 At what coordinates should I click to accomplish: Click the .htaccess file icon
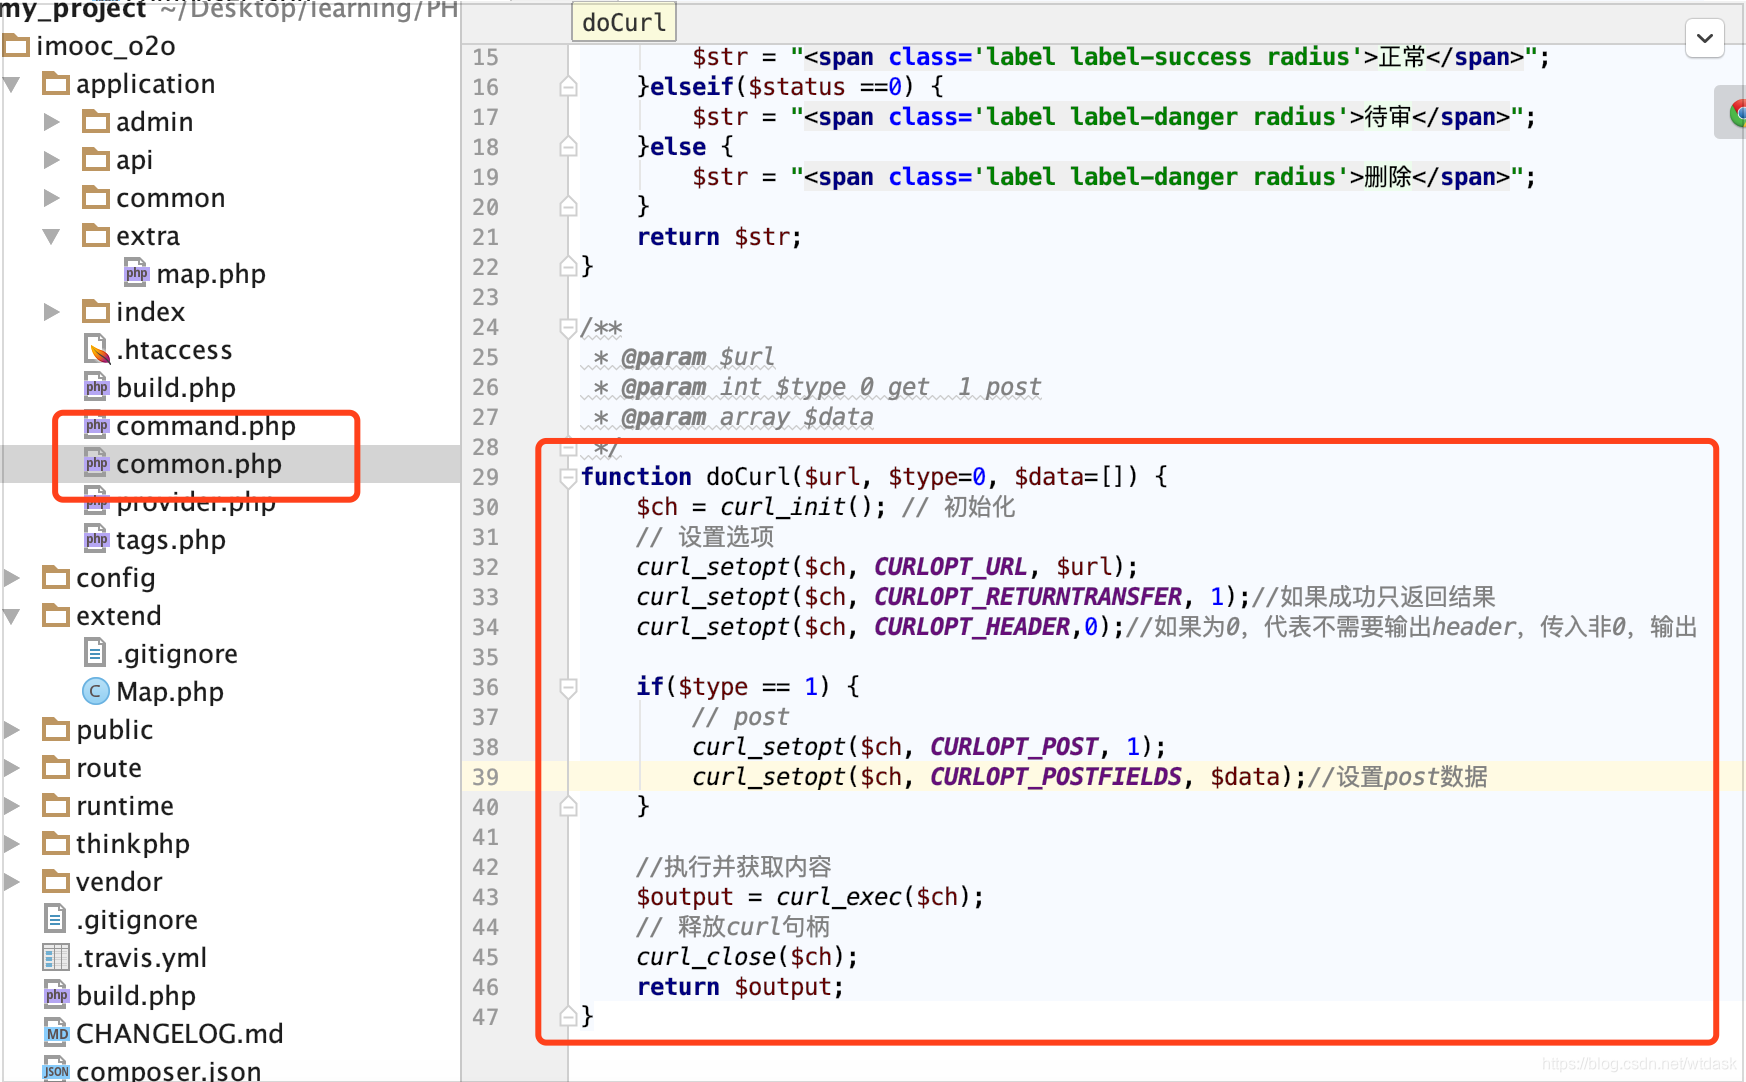(97, 350)
